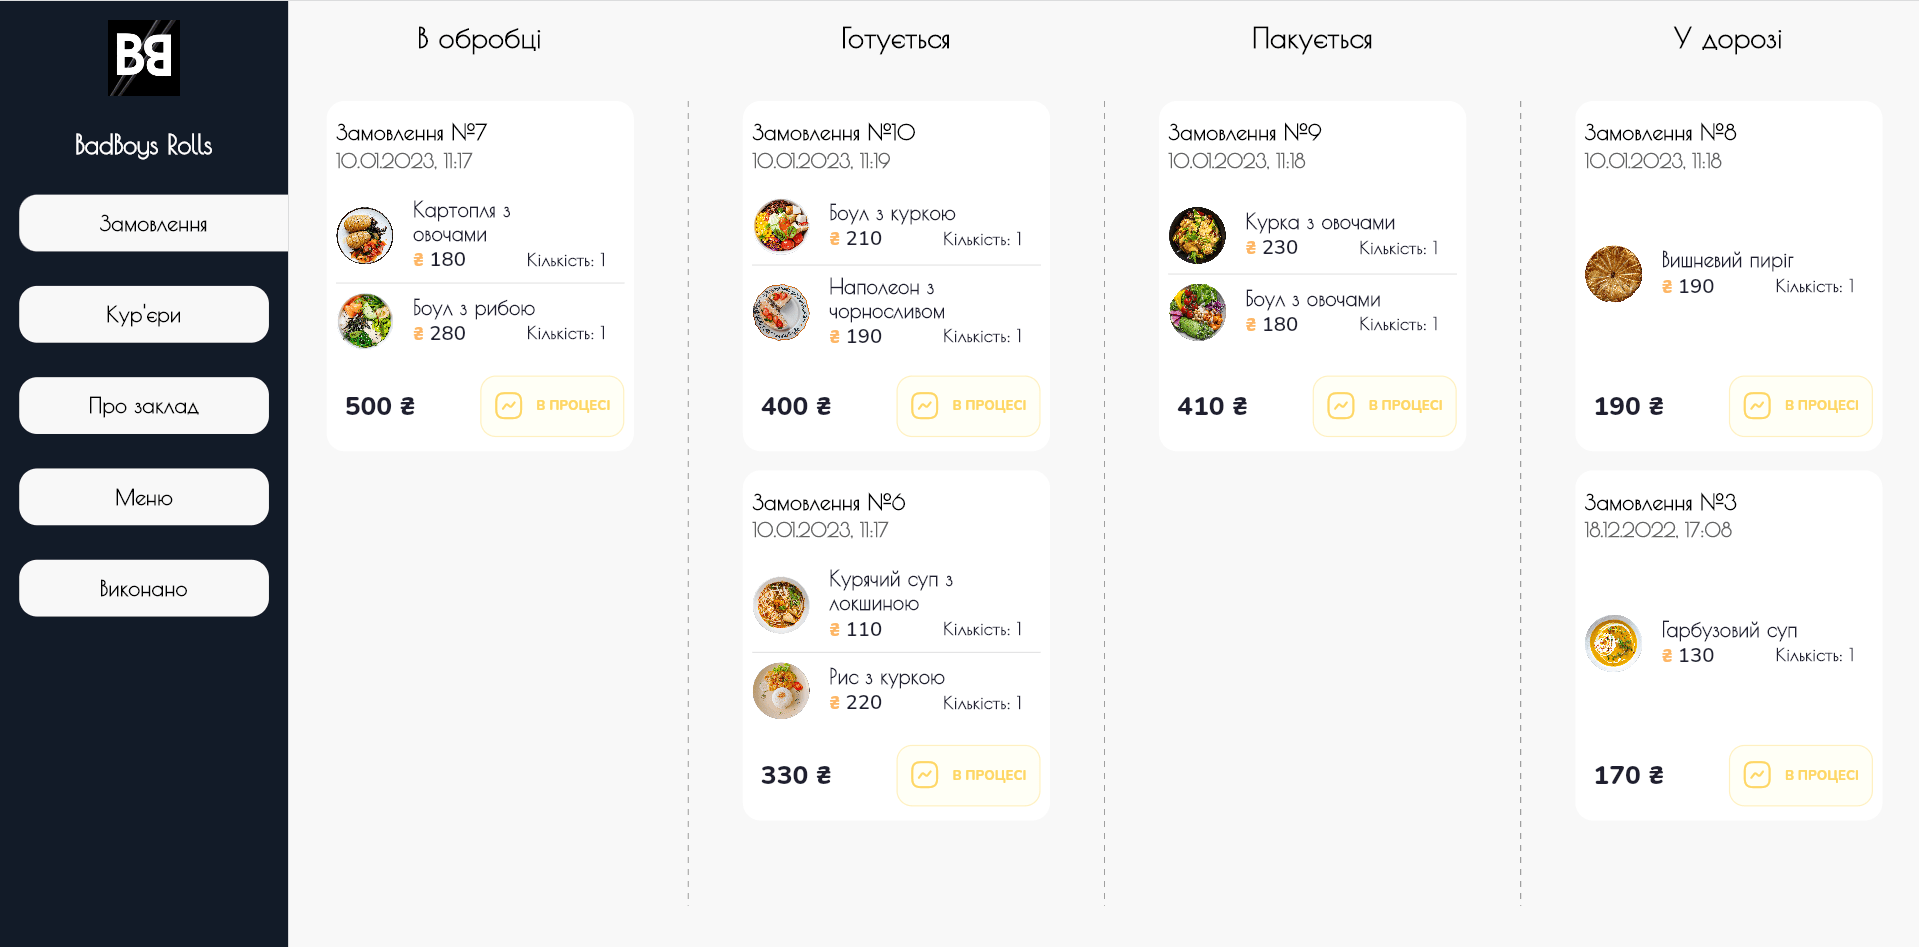Click the status icon on order №7
Image resolution: width=1919 pixels, height=947 pixels.
point(509,406)
